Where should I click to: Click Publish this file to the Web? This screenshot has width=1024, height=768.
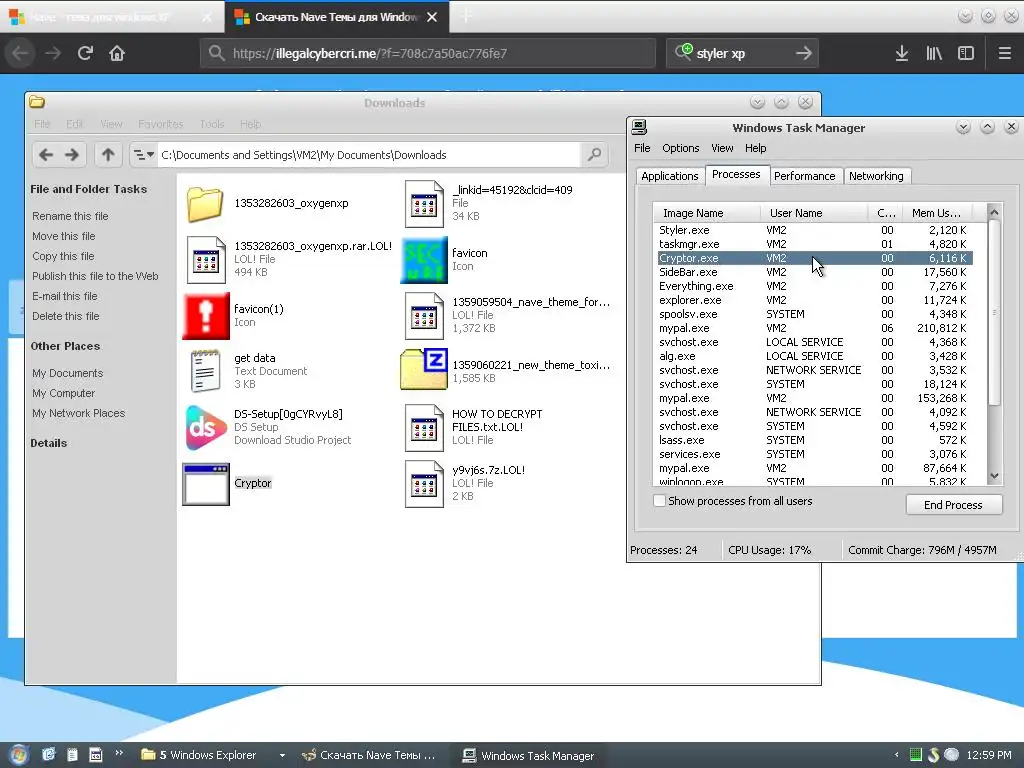tap(95, 276)
